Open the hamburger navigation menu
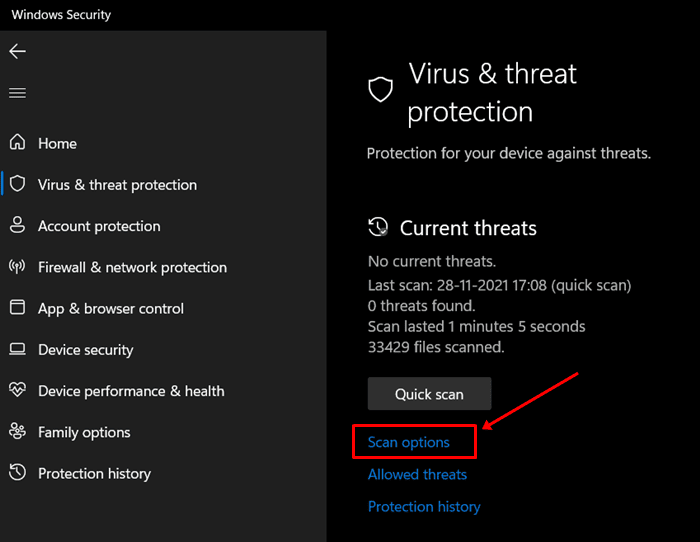The image size is (700, 542). (x=17, y=93)
